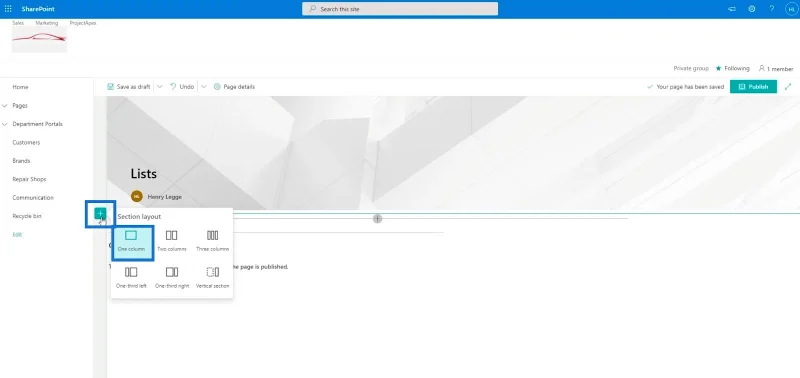Click Save as draft button
The height and width of the screenshot is (378, 800).
[129, 87]
